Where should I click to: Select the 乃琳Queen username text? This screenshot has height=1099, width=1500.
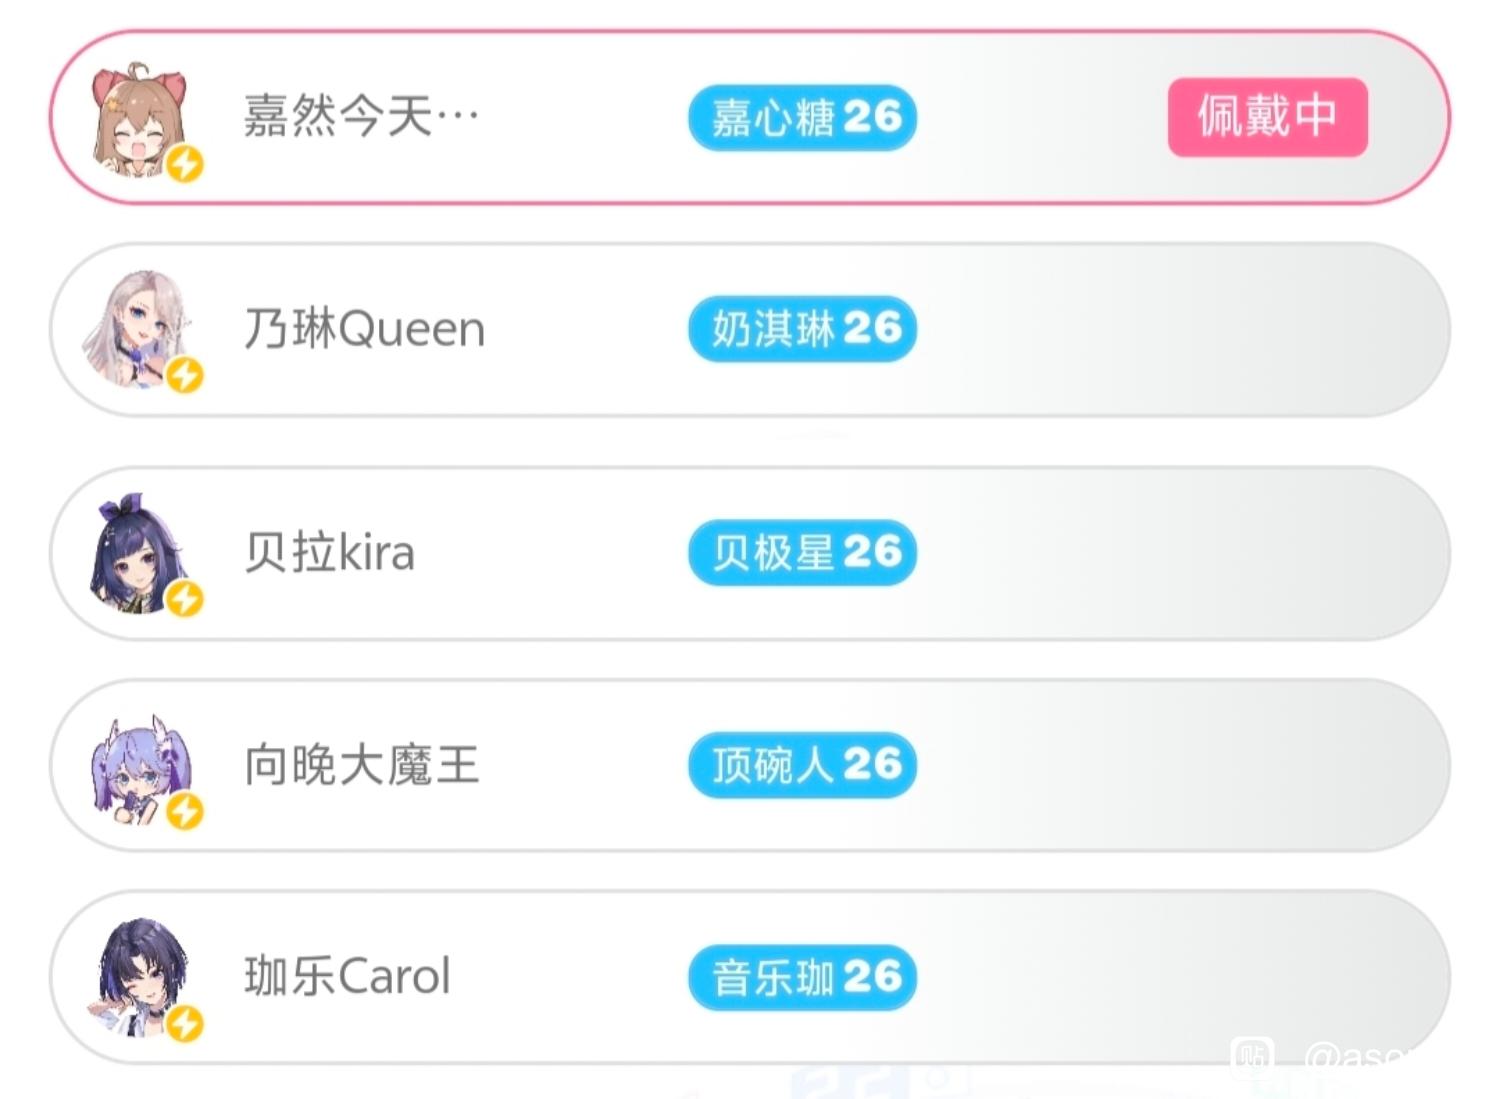[365, 329]
